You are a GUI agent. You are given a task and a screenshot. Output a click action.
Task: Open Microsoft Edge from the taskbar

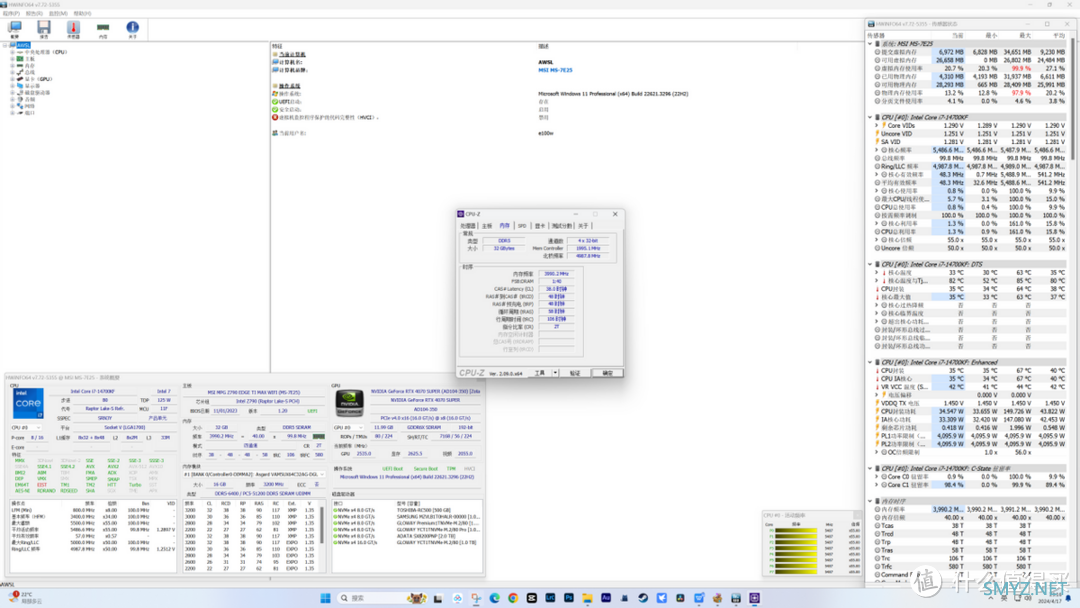click(x=495, y=598)
